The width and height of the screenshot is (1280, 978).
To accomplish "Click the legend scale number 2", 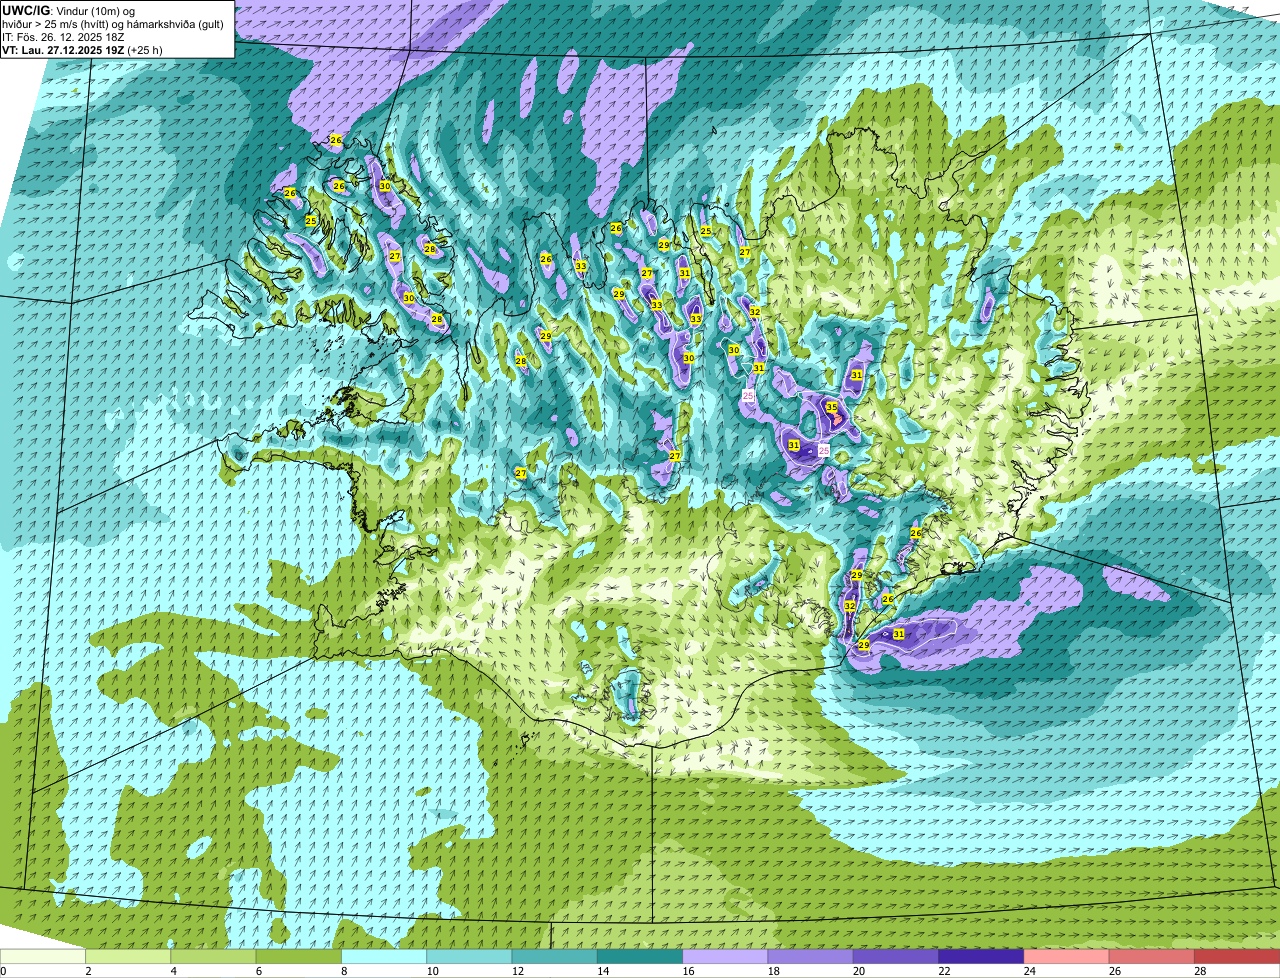I will point(88,971).
